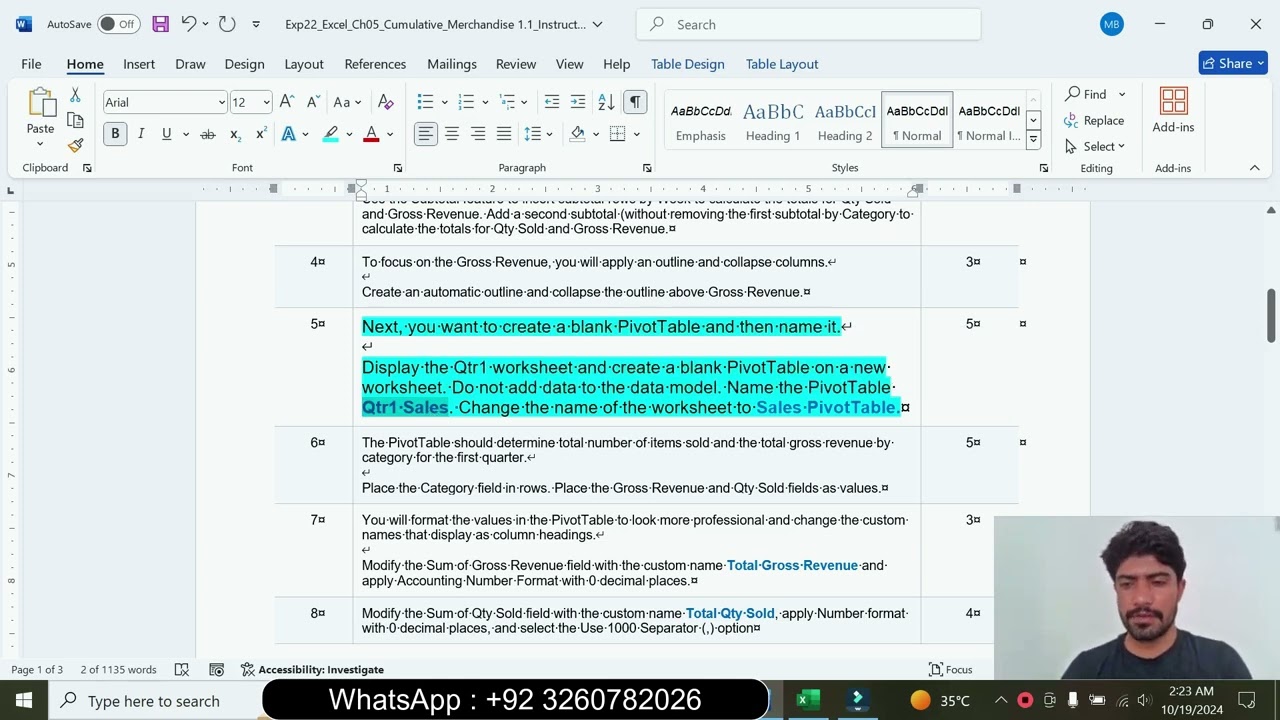Toggle Bold formatting

115,134
